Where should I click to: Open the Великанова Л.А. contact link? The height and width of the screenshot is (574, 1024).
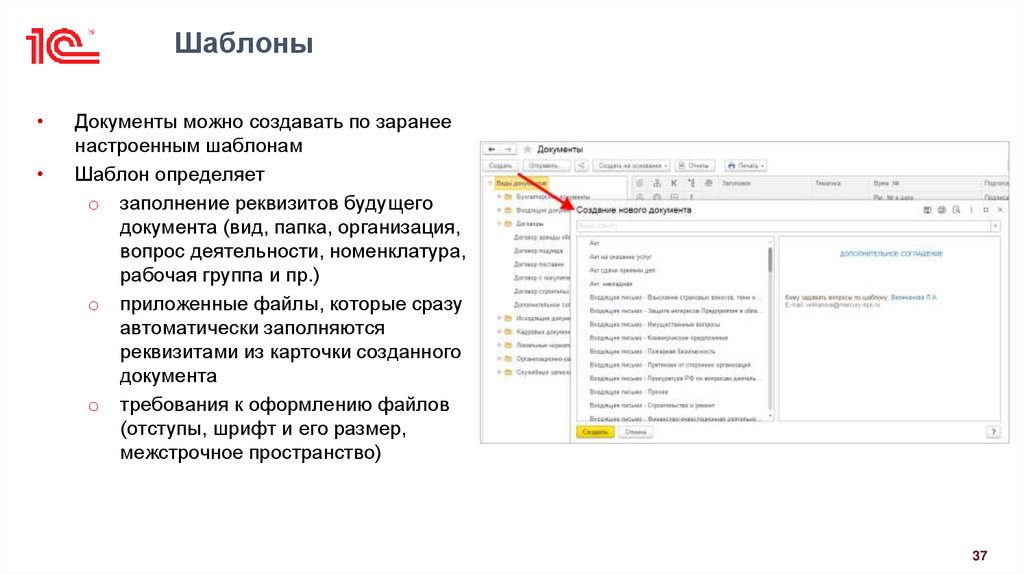[914, 297]
